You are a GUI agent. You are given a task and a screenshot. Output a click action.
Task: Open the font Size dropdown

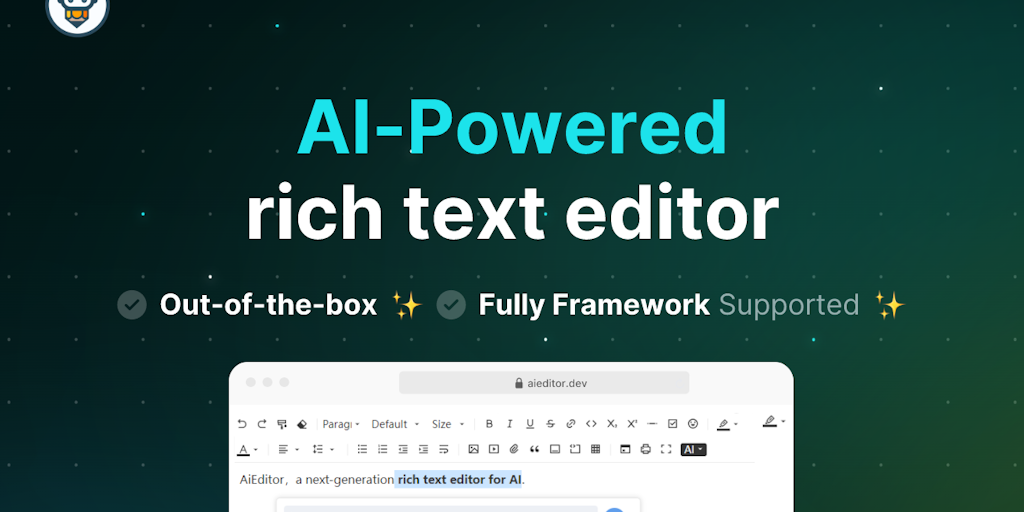pyautogui.click(x=447, y=424)
